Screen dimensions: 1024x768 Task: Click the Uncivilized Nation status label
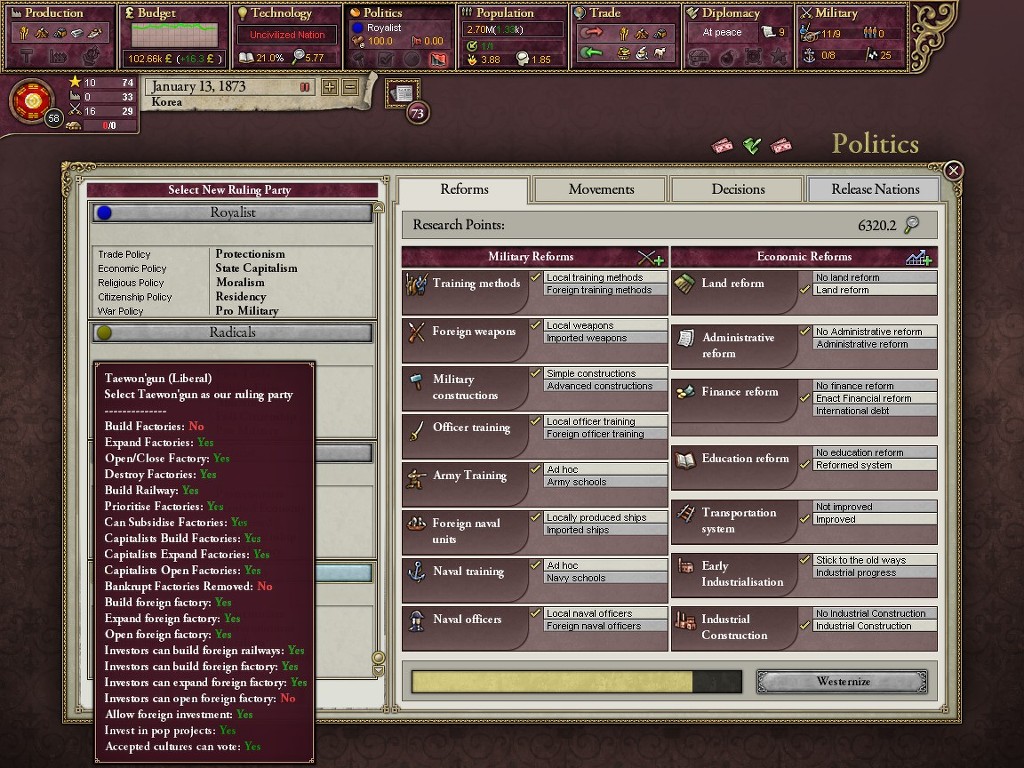[x=287, y=35]
